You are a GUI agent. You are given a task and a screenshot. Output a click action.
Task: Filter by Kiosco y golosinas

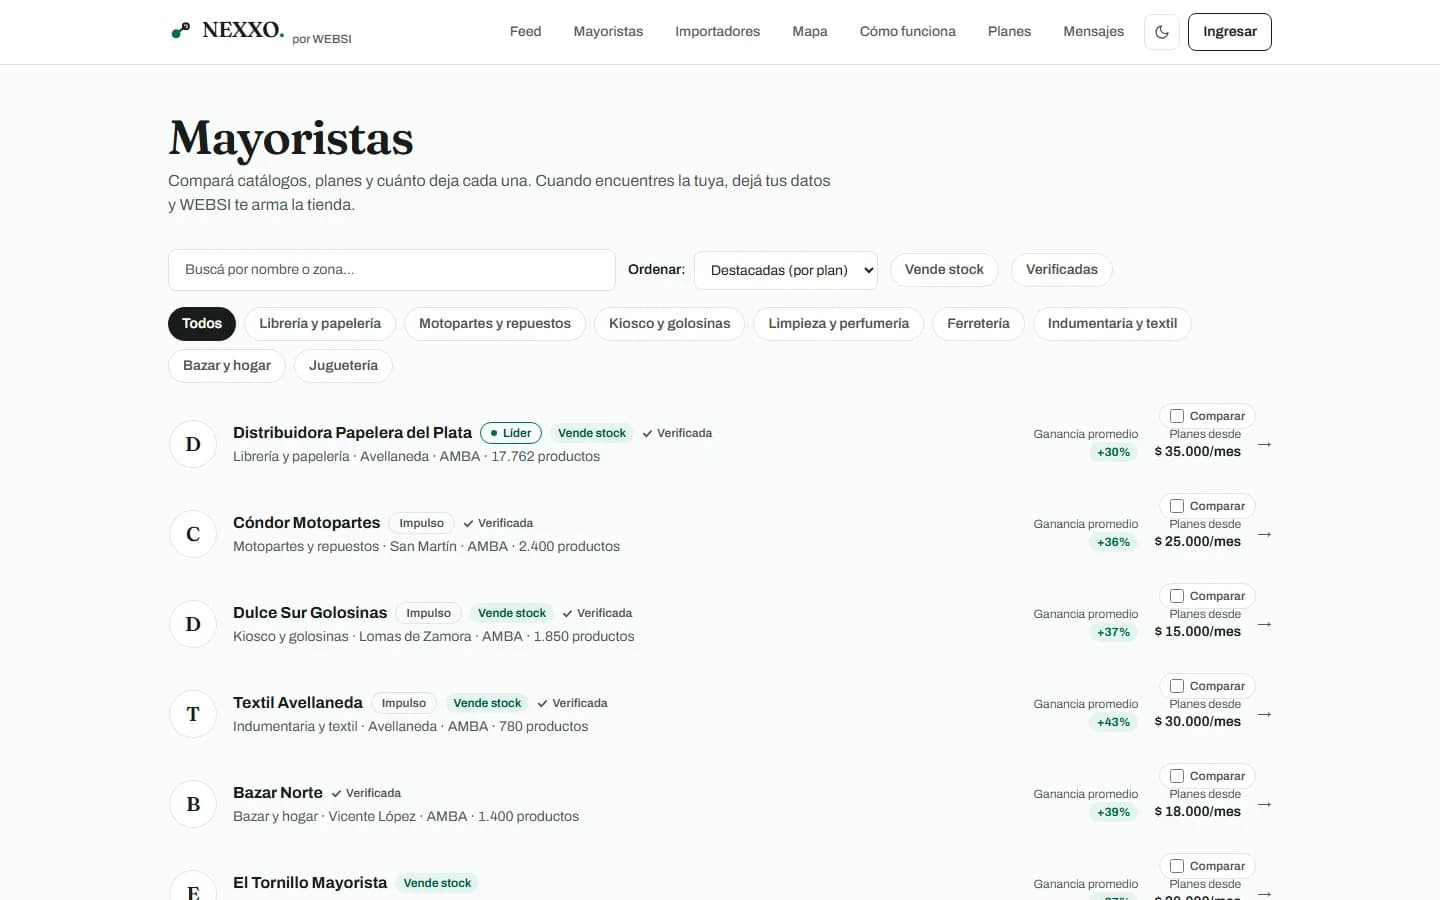coord(670,324)
